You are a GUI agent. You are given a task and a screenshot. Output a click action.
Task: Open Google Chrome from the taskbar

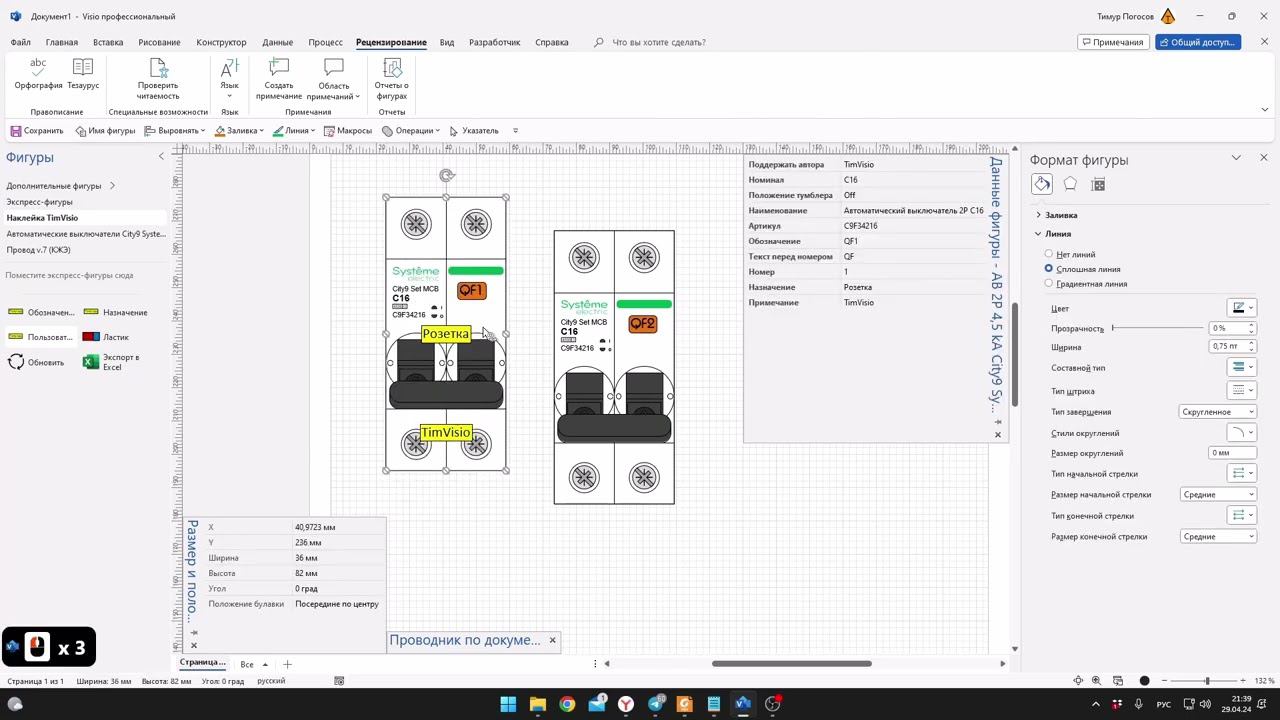pos(567,704)
